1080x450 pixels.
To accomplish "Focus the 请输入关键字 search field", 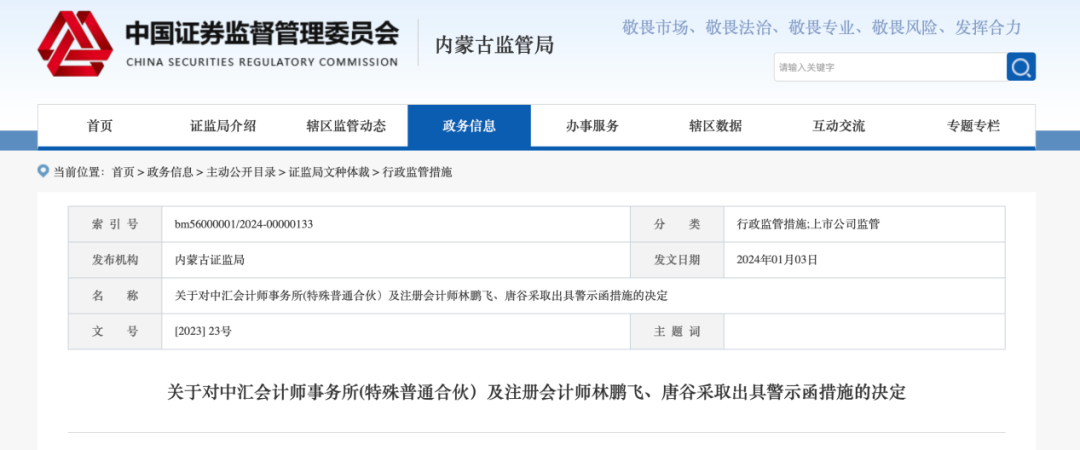I will [x=890, y=67].
